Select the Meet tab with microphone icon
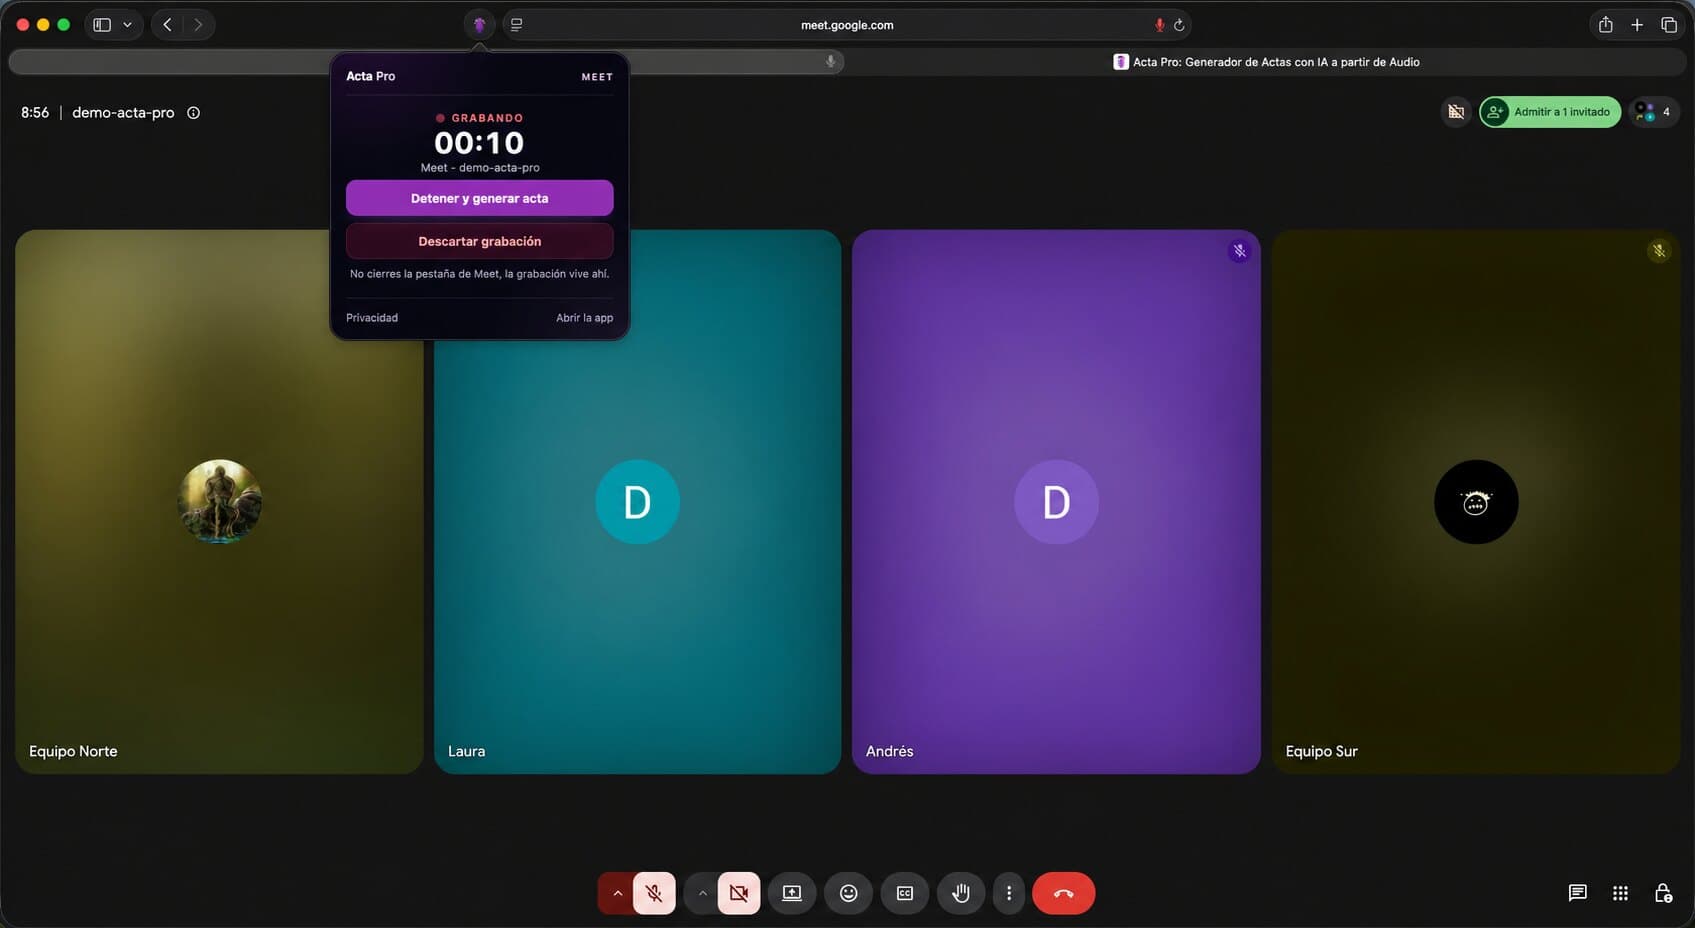 pyautogui.click(x=426, y=62)
